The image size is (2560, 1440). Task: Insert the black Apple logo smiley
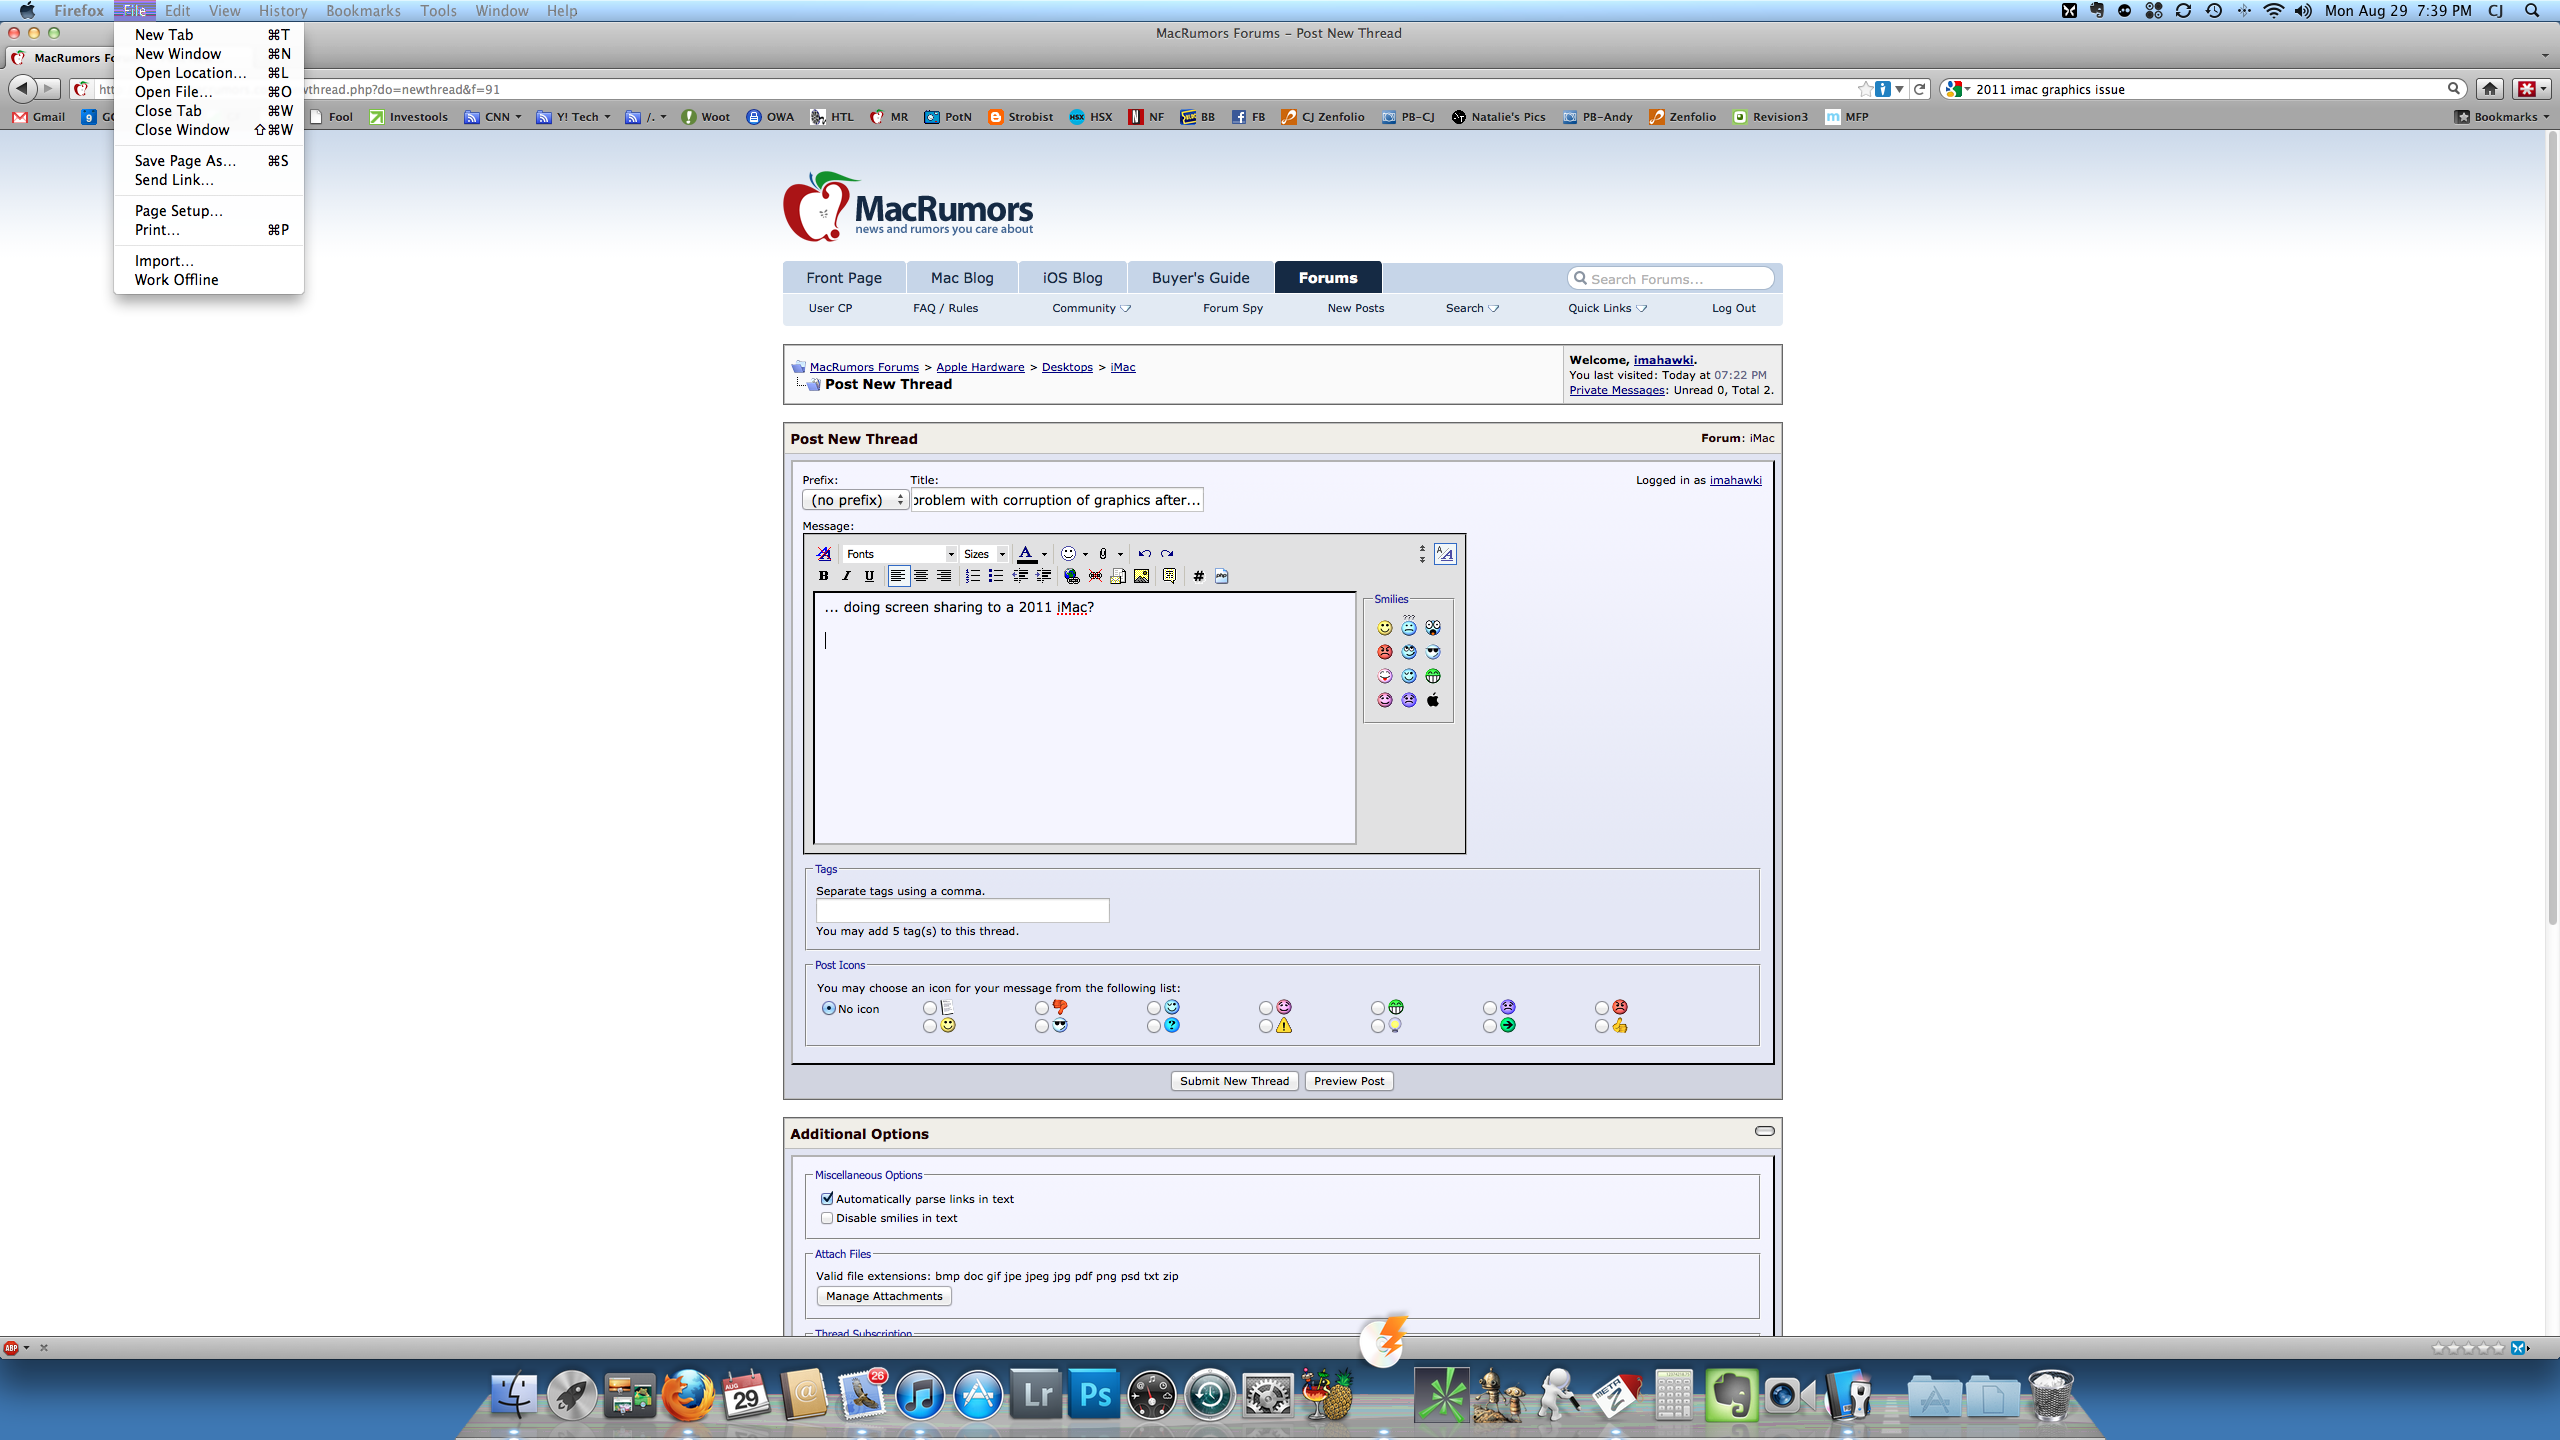[x=1432, y=700]
